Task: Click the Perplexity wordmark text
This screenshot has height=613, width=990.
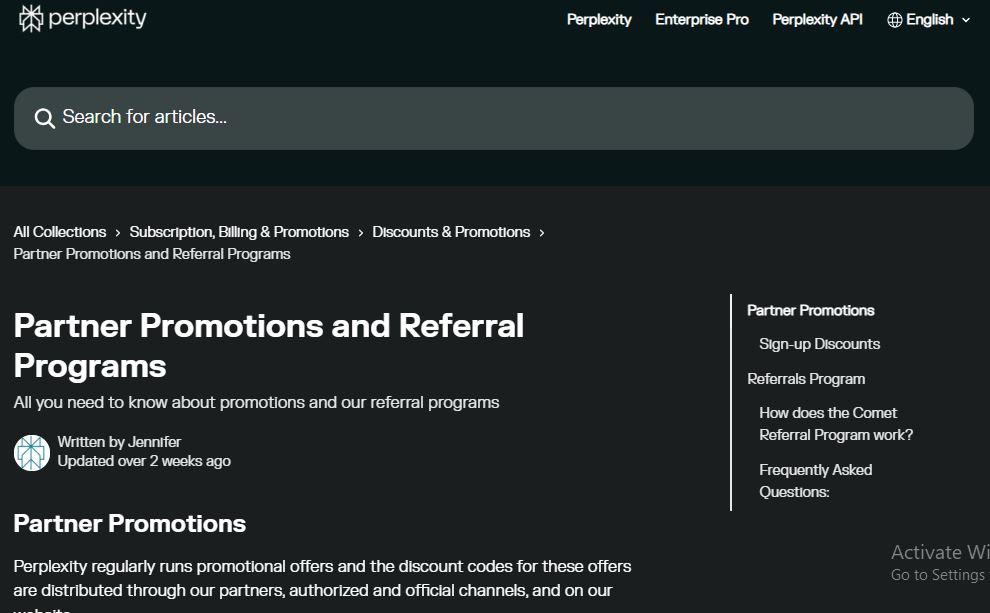Action: pos(98,18)
